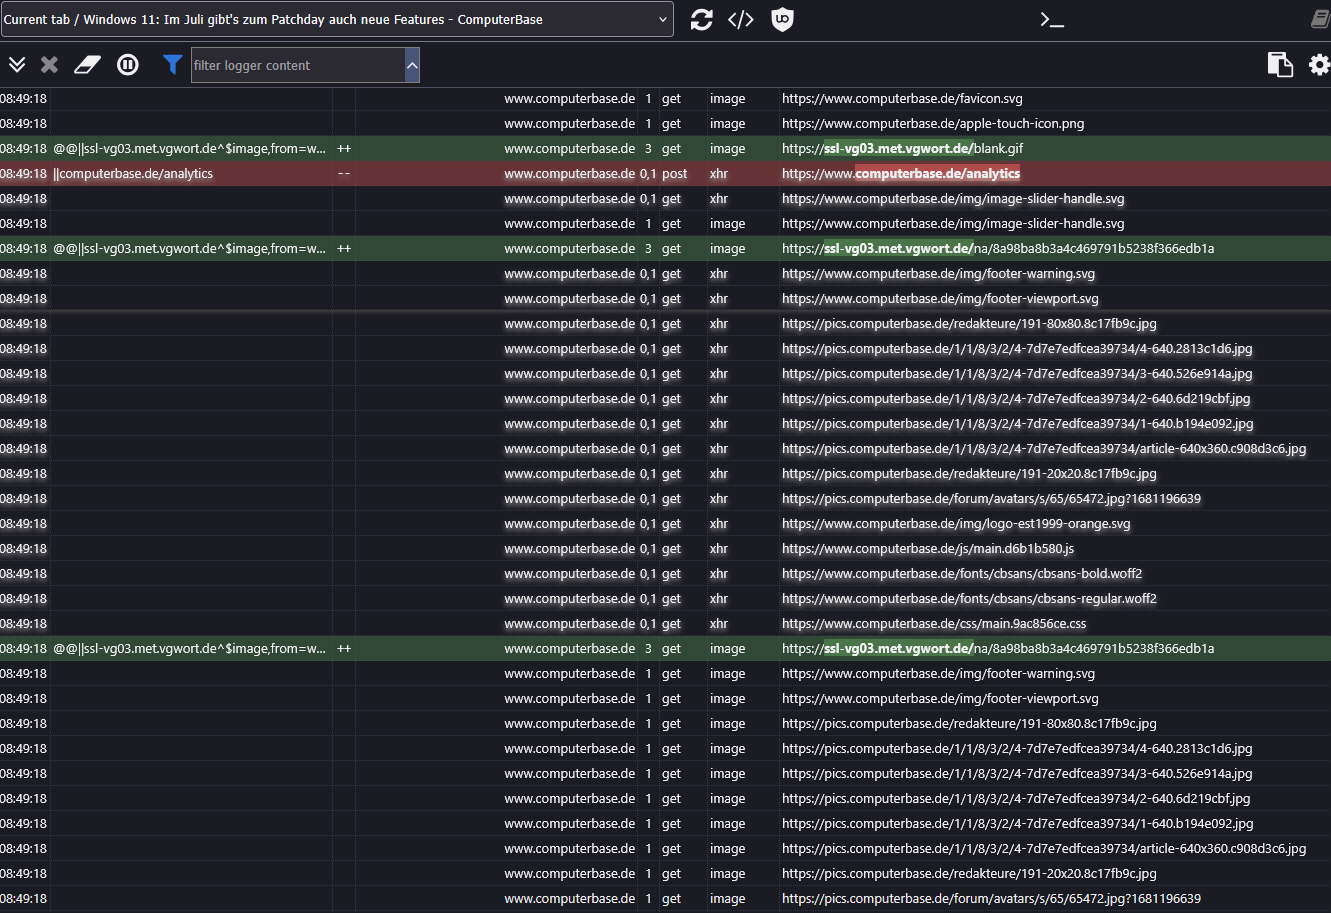Reload the tab content with the refresh icon
Viewport: 1331px width, 913px height.
pos(702,19)
